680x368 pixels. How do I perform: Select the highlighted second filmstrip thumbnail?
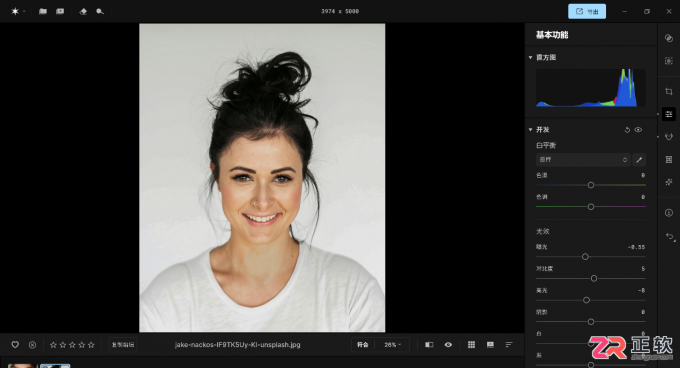tap(55, 366)
